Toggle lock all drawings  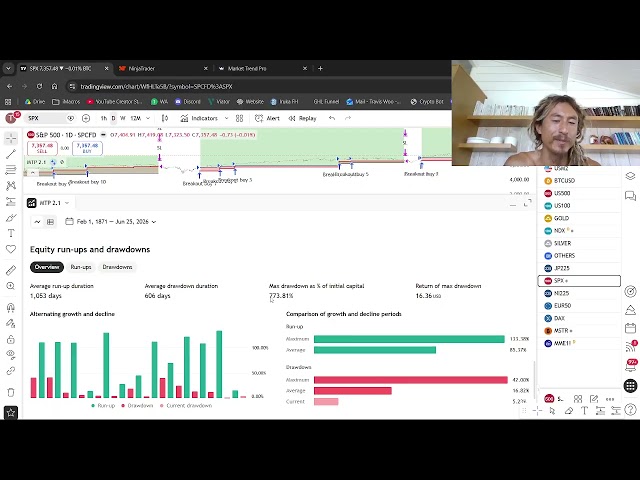click(11, 339)
